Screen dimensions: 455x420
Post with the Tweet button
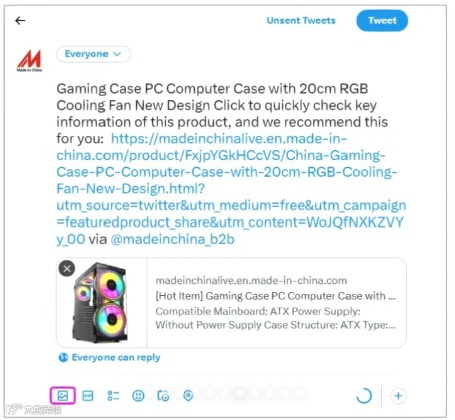(382, 21)
